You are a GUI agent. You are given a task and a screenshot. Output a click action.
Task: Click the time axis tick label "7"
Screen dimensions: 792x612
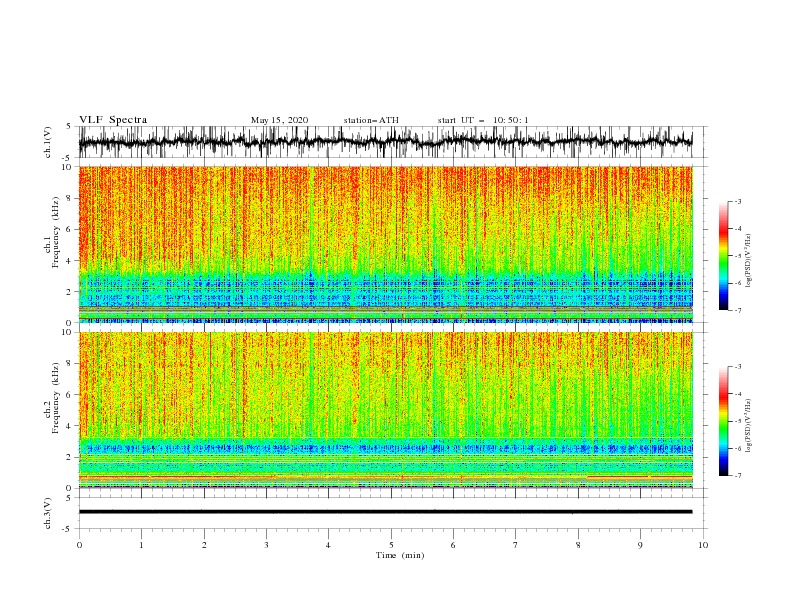(x=516, y=545)
